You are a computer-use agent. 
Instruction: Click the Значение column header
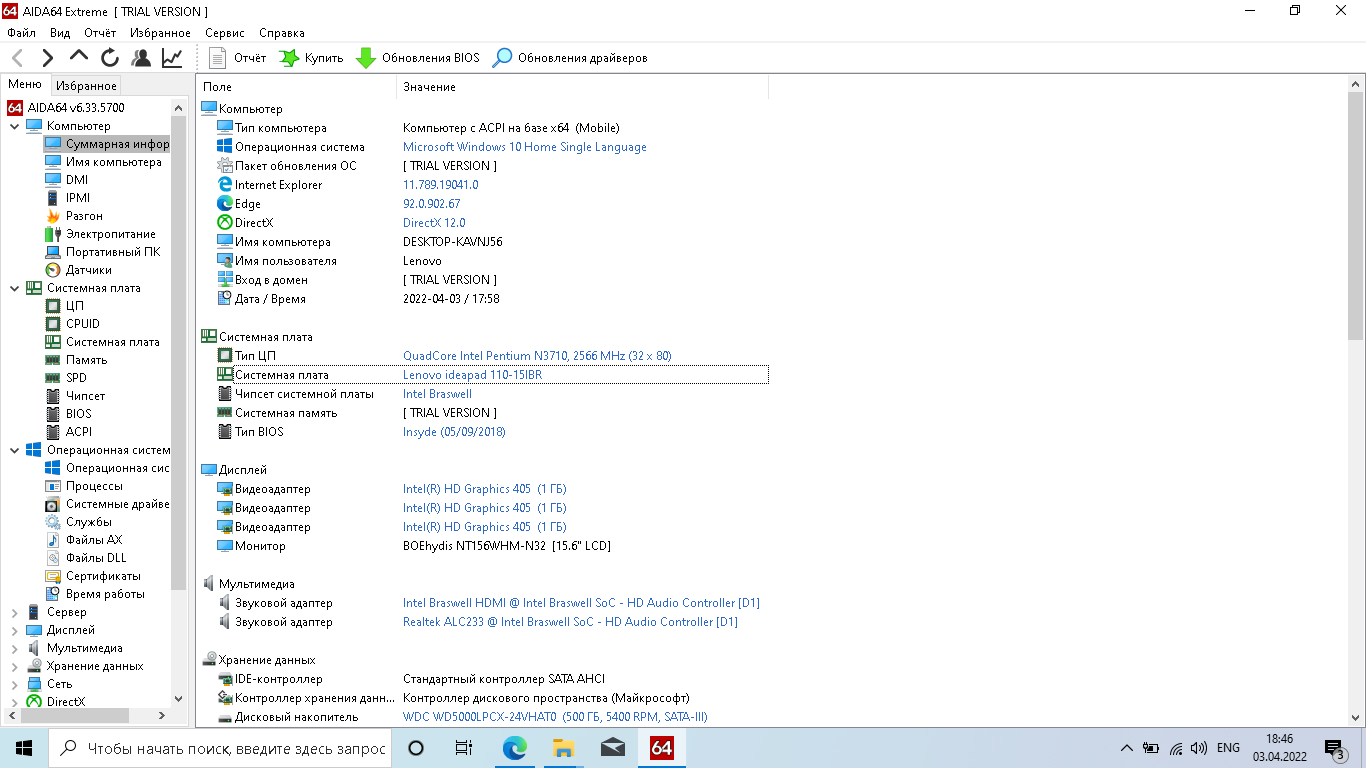point(583,87)
